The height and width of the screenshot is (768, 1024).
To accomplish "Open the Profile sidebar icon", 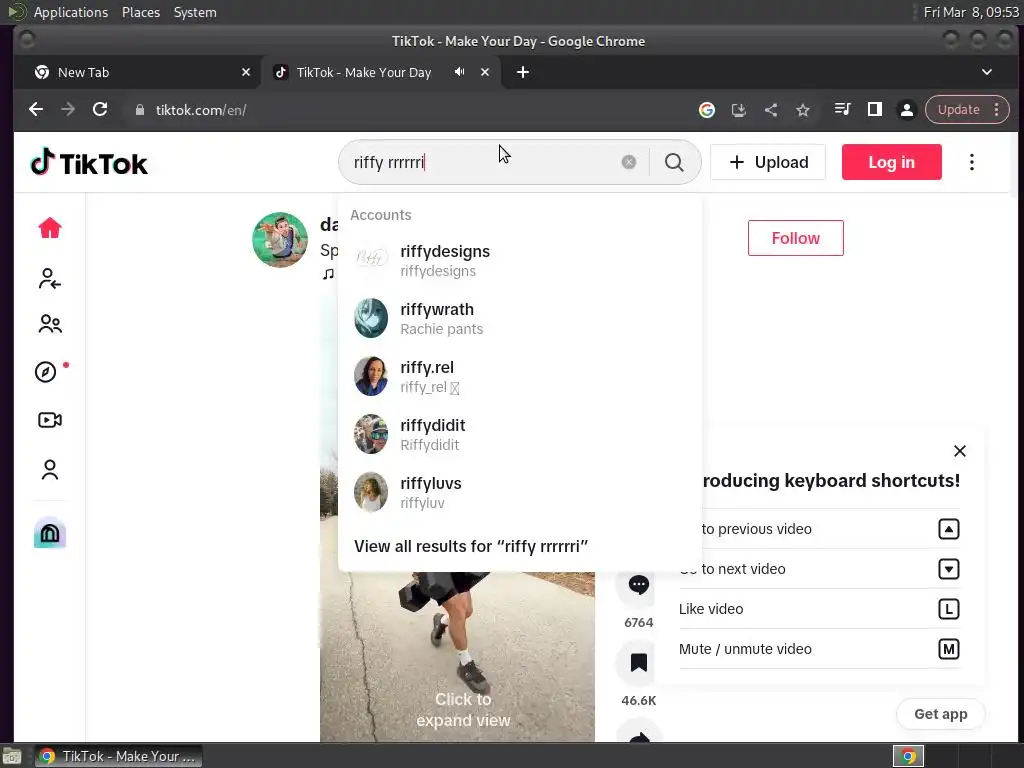I will click(50, 470).
